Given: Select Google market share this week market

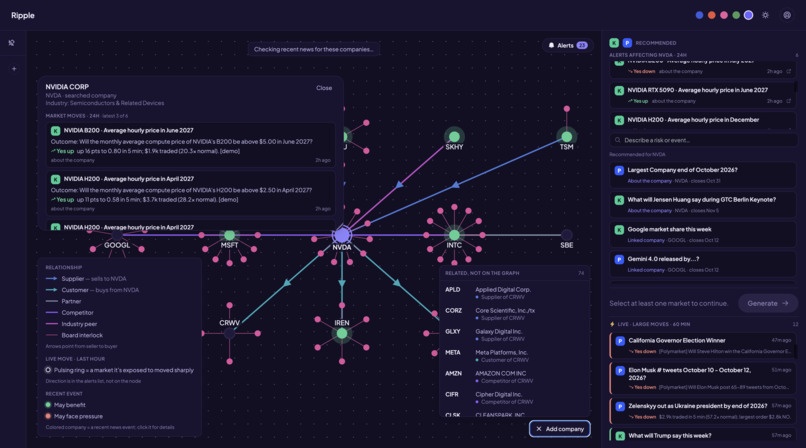Looking at the screenshot, I should coord(703,234).
